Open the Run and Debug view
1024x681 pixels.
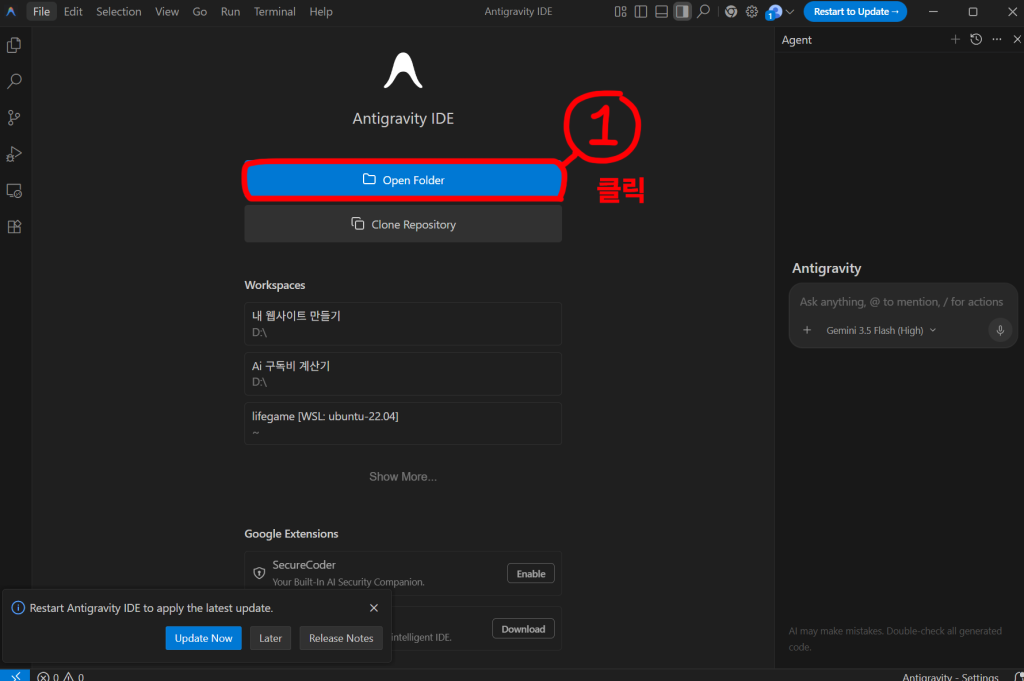(x=14, y=154)
